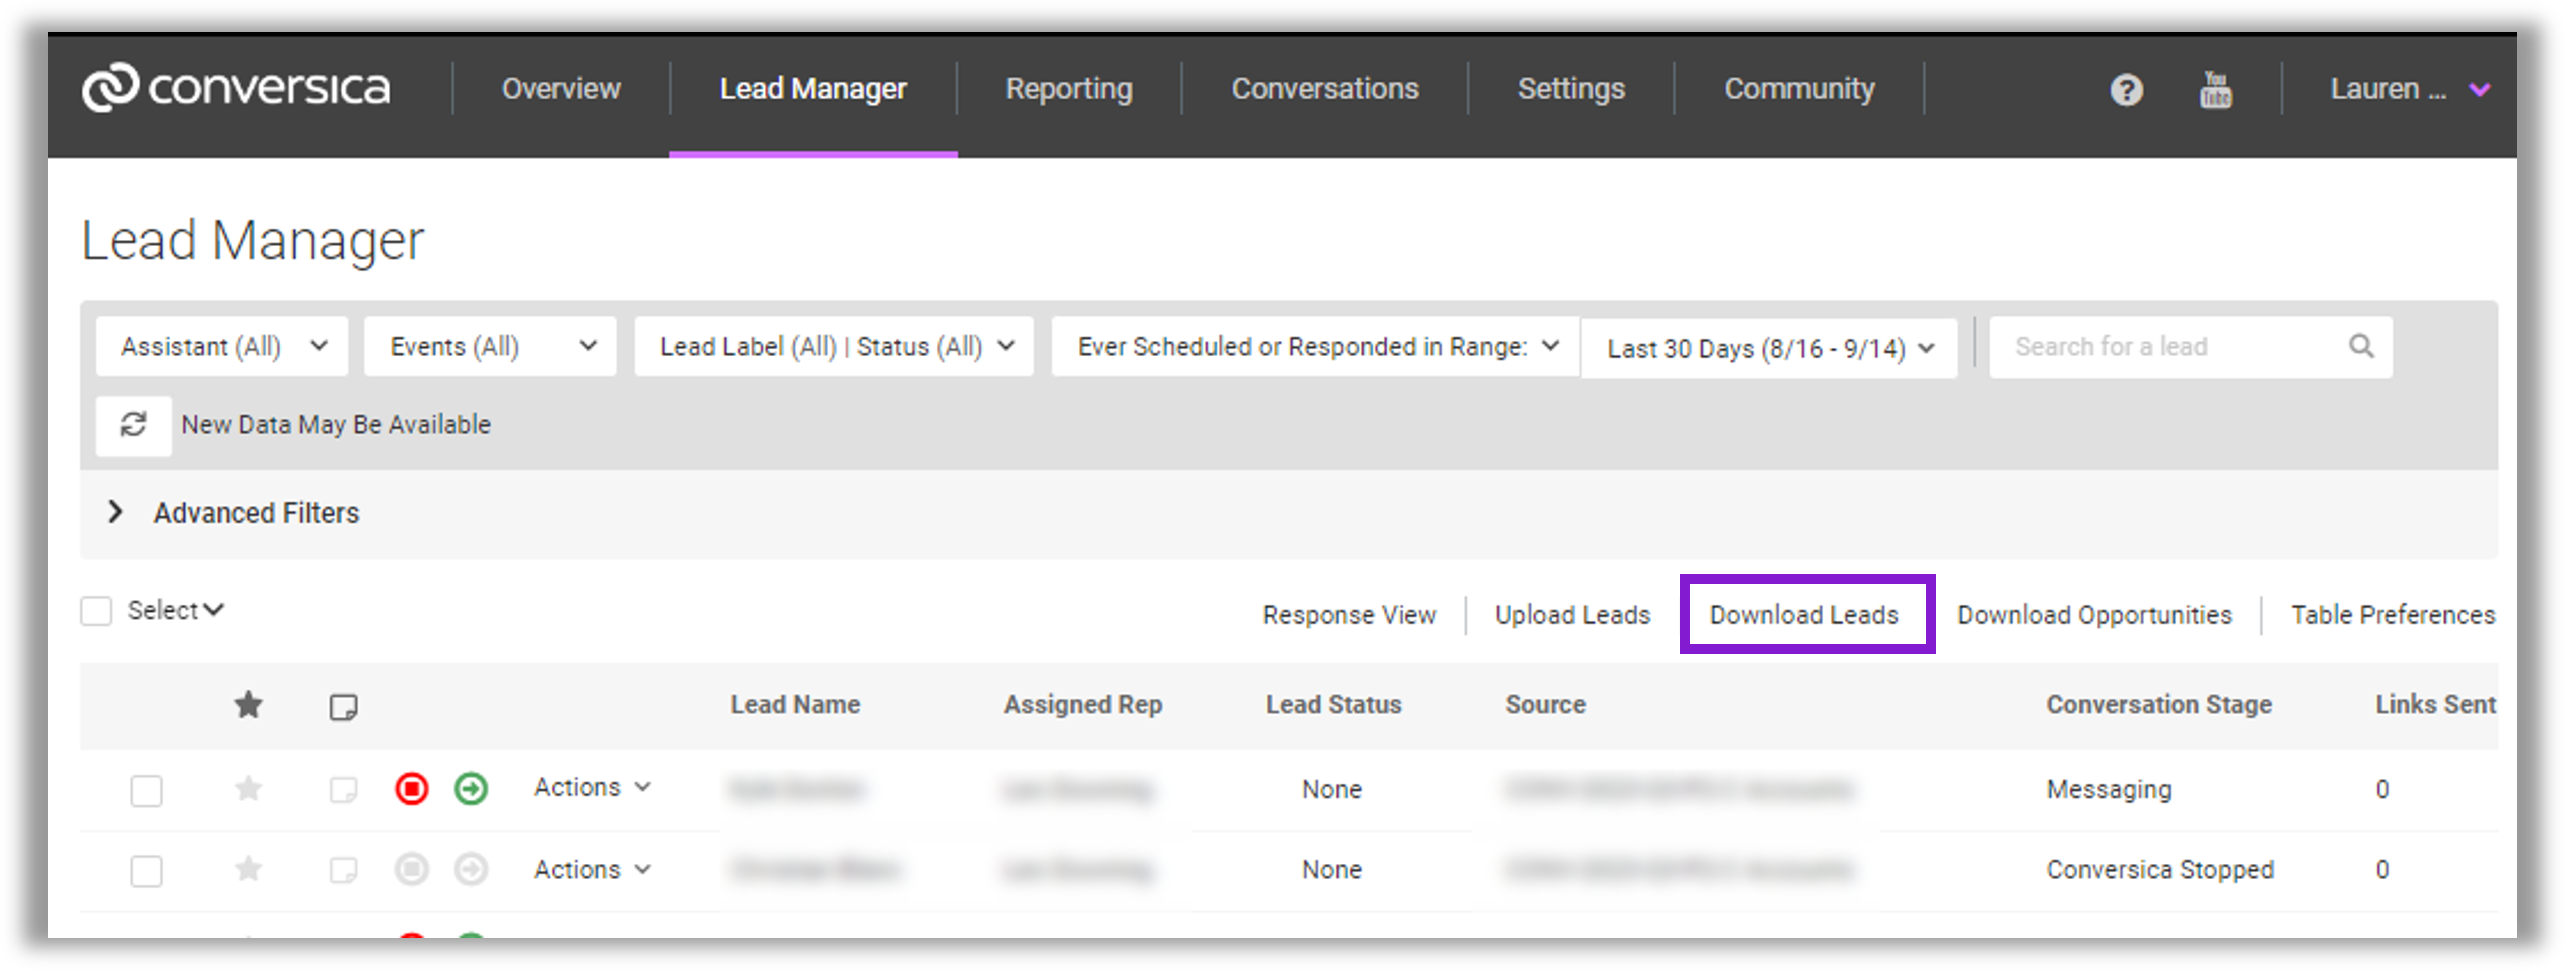The height and width of the screenshot is (970, 2565).
Task: Check the Conversica Stopped row checkbox
Action: tap(146, 871)
